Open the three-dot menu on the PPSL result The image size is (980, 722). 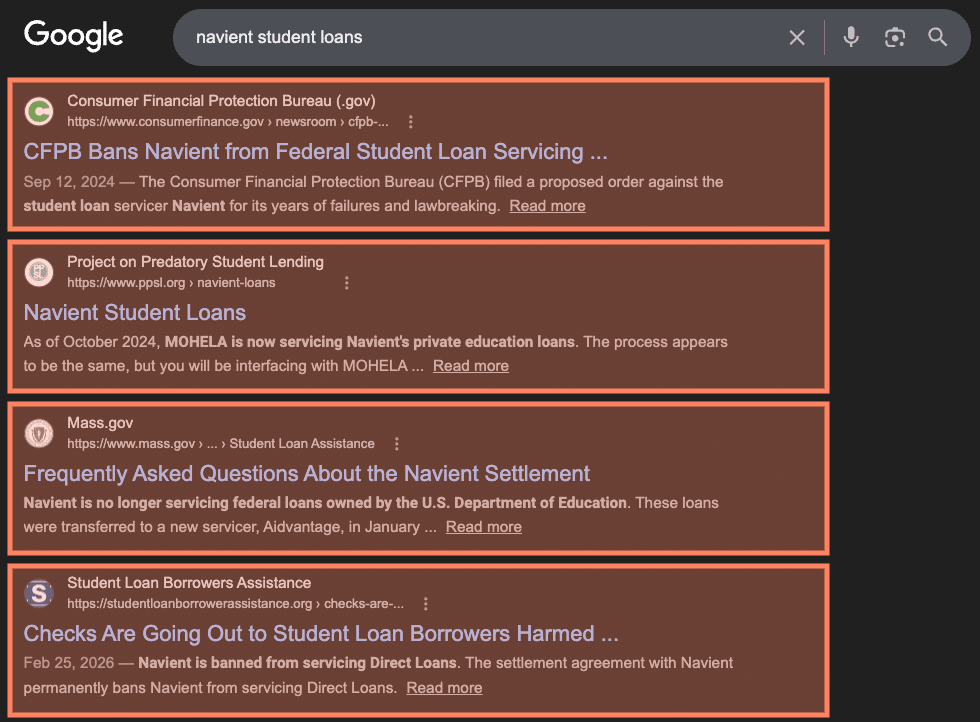click(x=347, y=283)
